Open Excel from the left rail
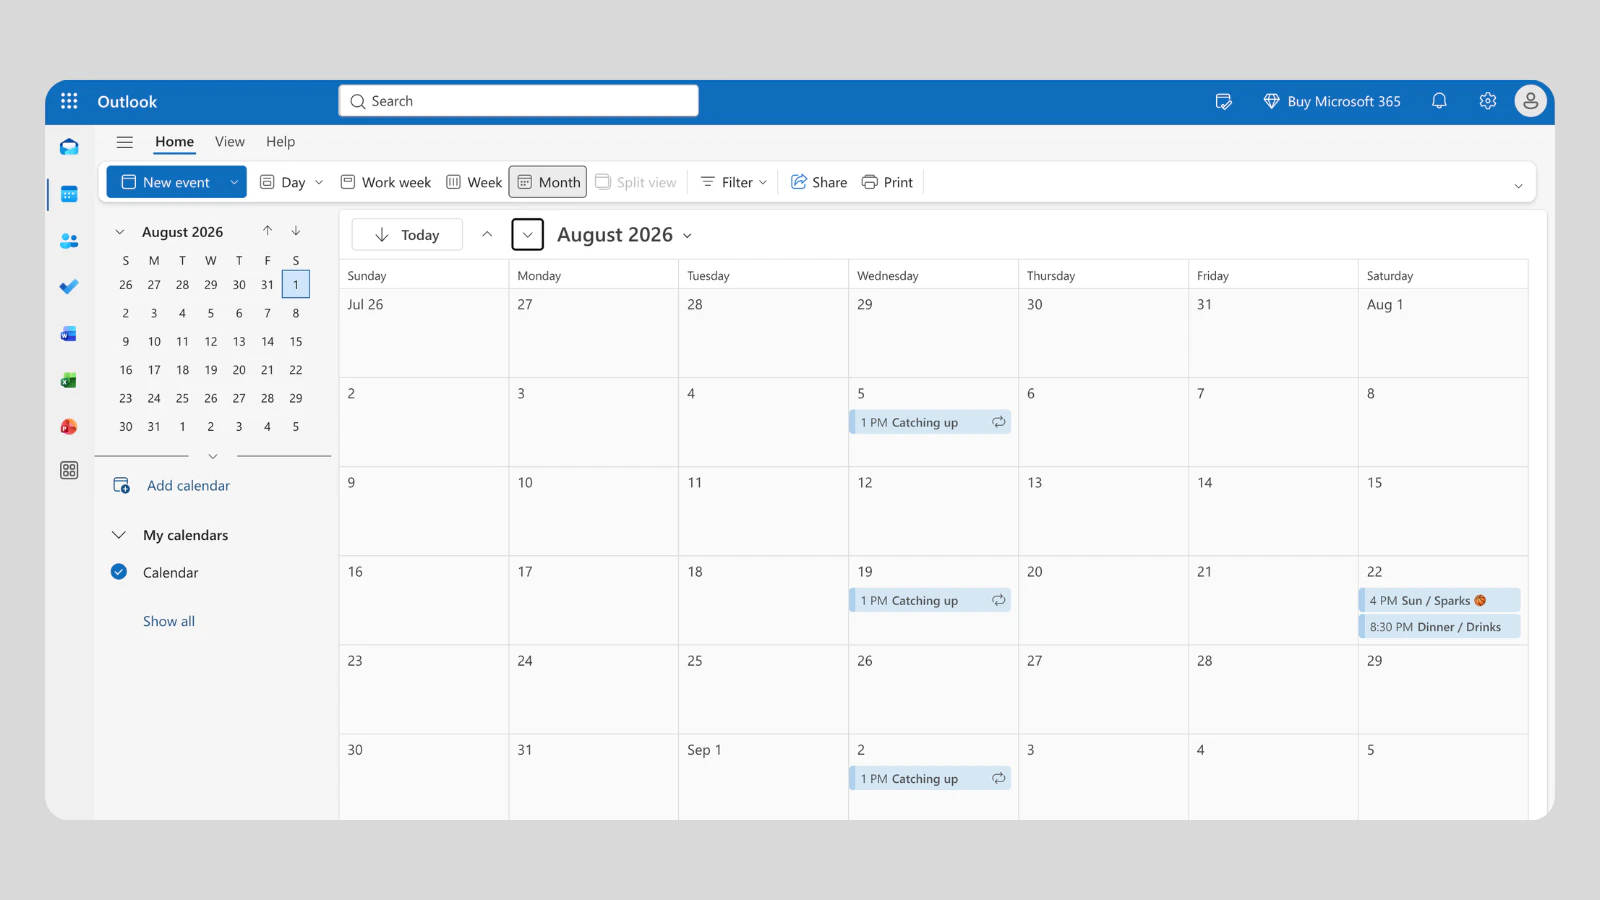 pyautogui.click(x=69, y=380)
